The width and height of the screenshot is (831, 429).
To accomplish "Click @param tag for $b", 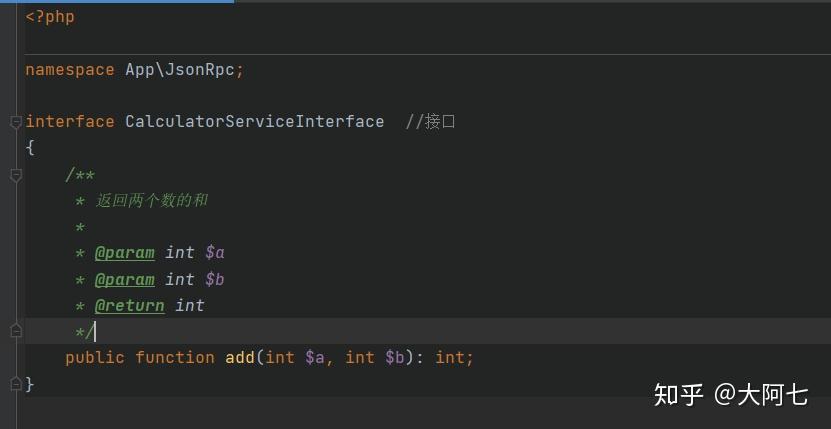I will (125, 279).
